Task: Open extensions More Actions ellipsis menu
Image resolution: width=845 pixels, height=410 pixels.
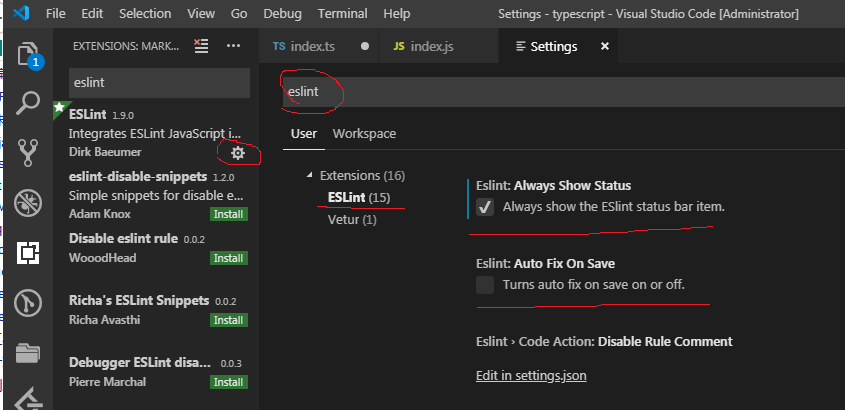Action: (233, 46)
